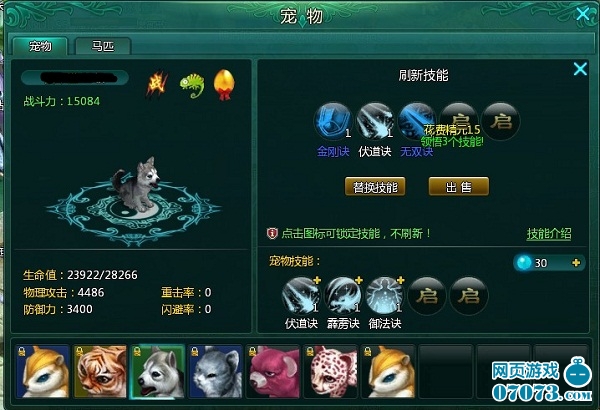Click the 替换技能 button
This screenshot has height=410, width=600.
(375, 187)
